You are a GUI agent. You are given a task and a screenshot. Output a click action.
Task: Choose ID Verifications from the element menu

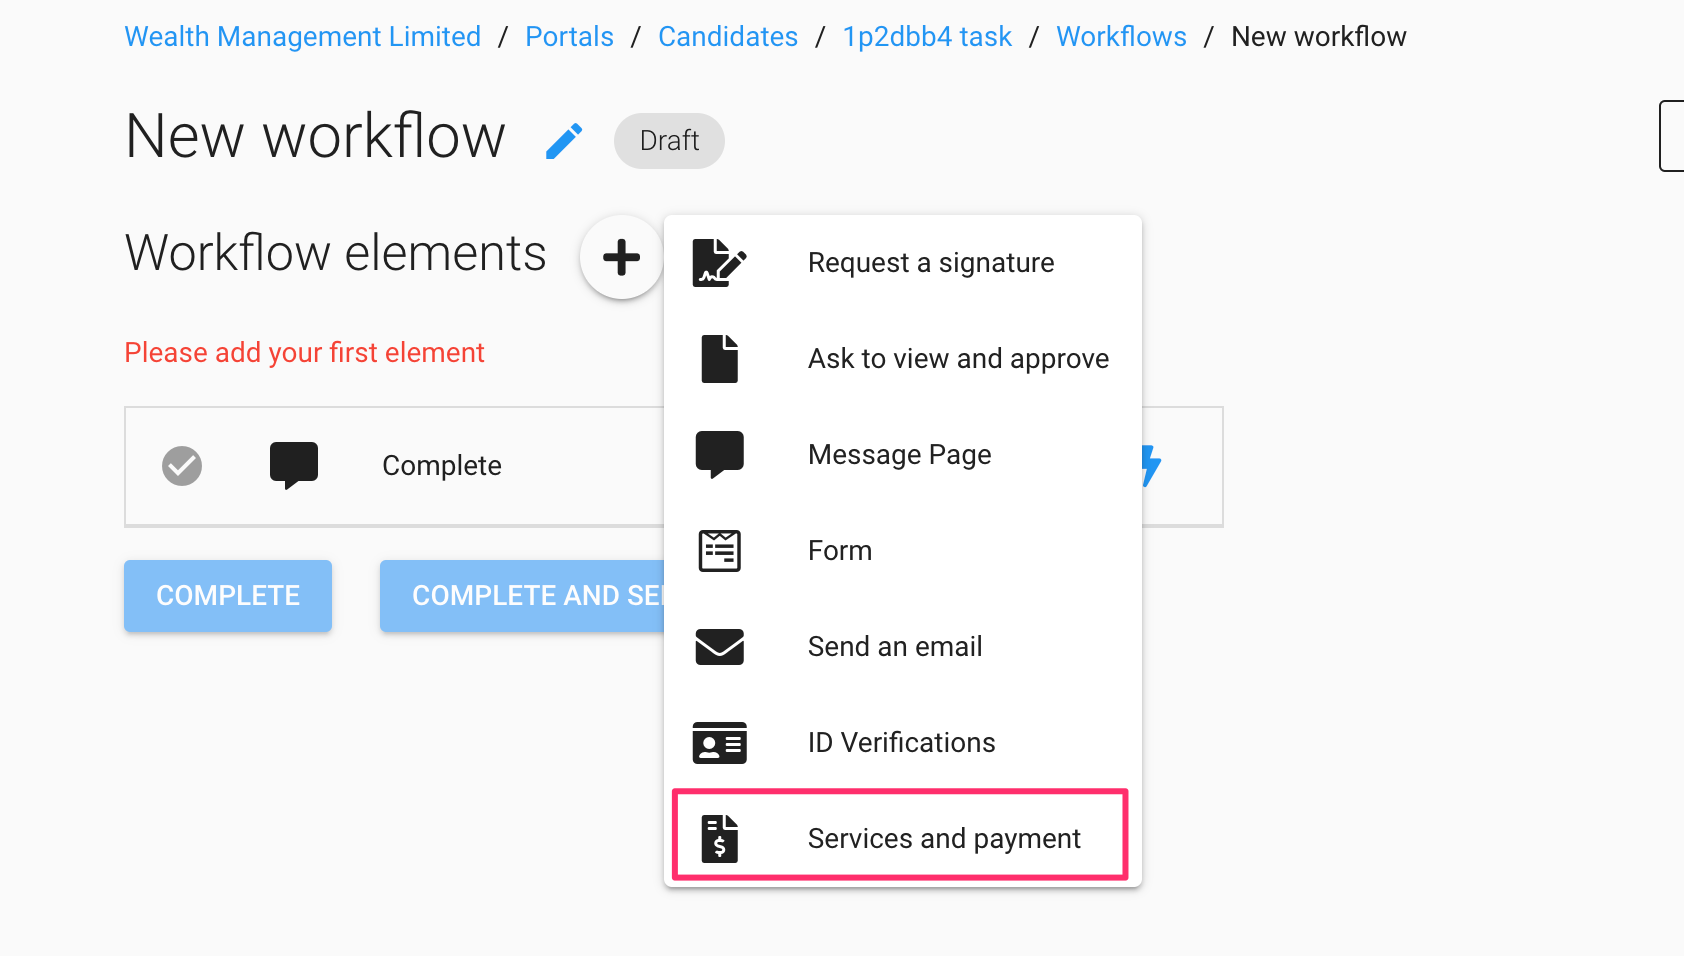(900, 742)
